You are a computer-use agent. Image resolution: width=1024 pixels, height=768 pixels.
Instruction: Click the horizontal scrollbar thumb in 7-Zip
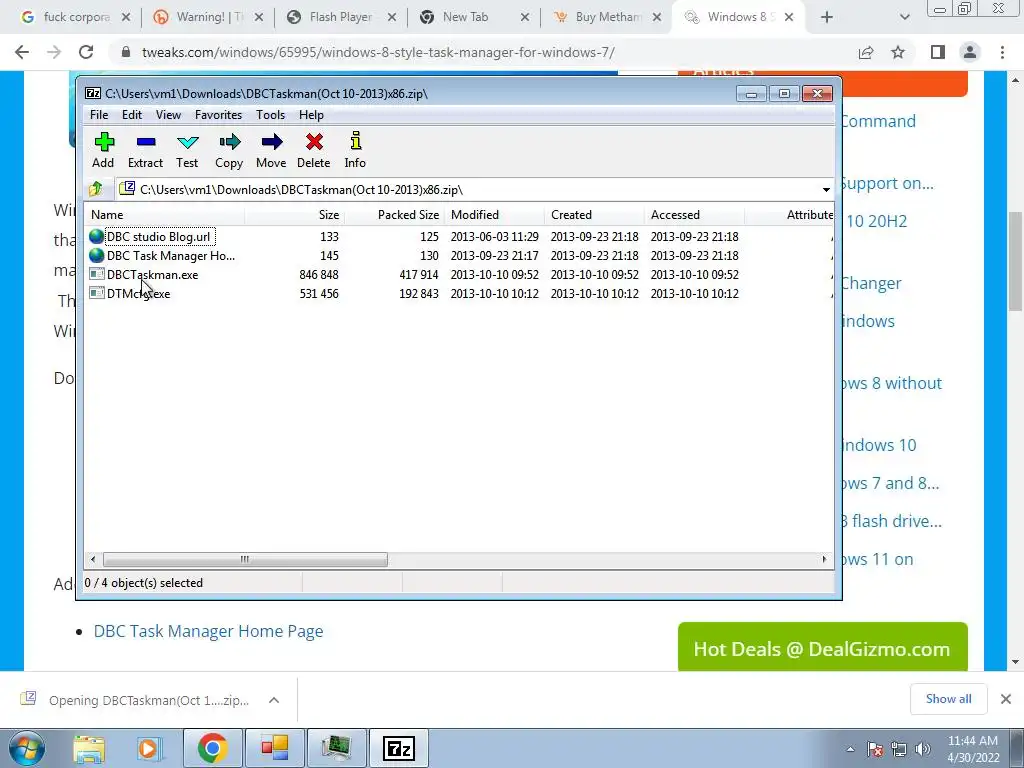[245, 560]
